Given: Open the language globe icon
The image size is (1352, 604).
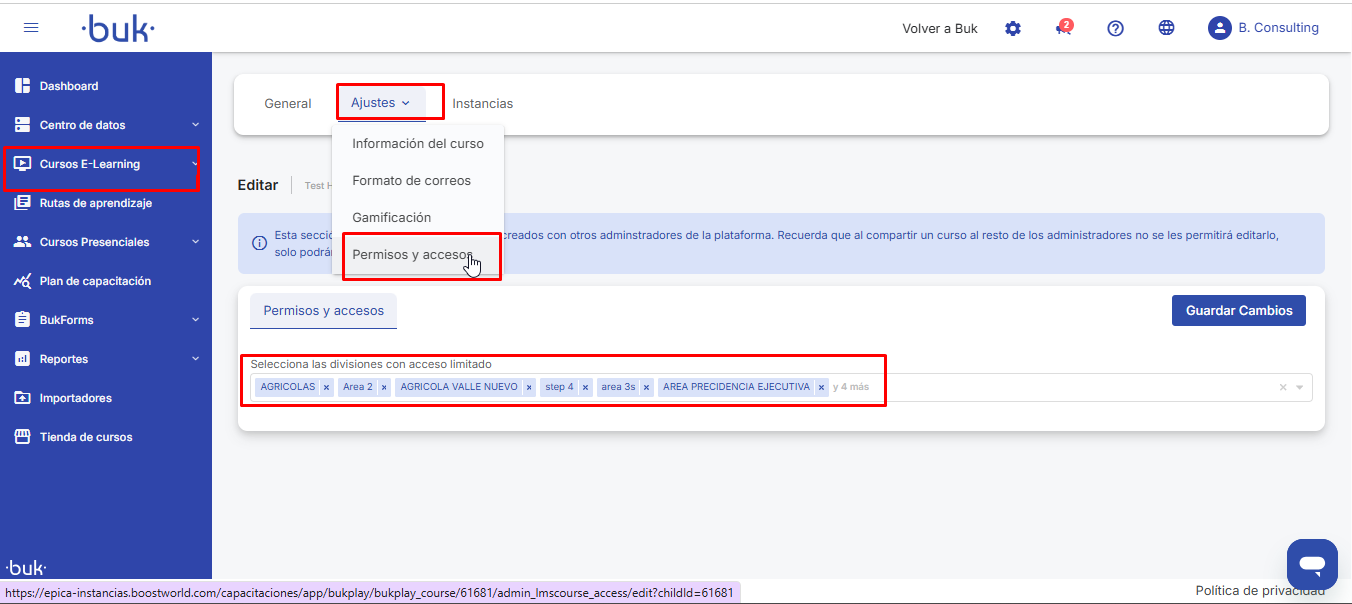Looking at the screenshot, I should 1166,28.
